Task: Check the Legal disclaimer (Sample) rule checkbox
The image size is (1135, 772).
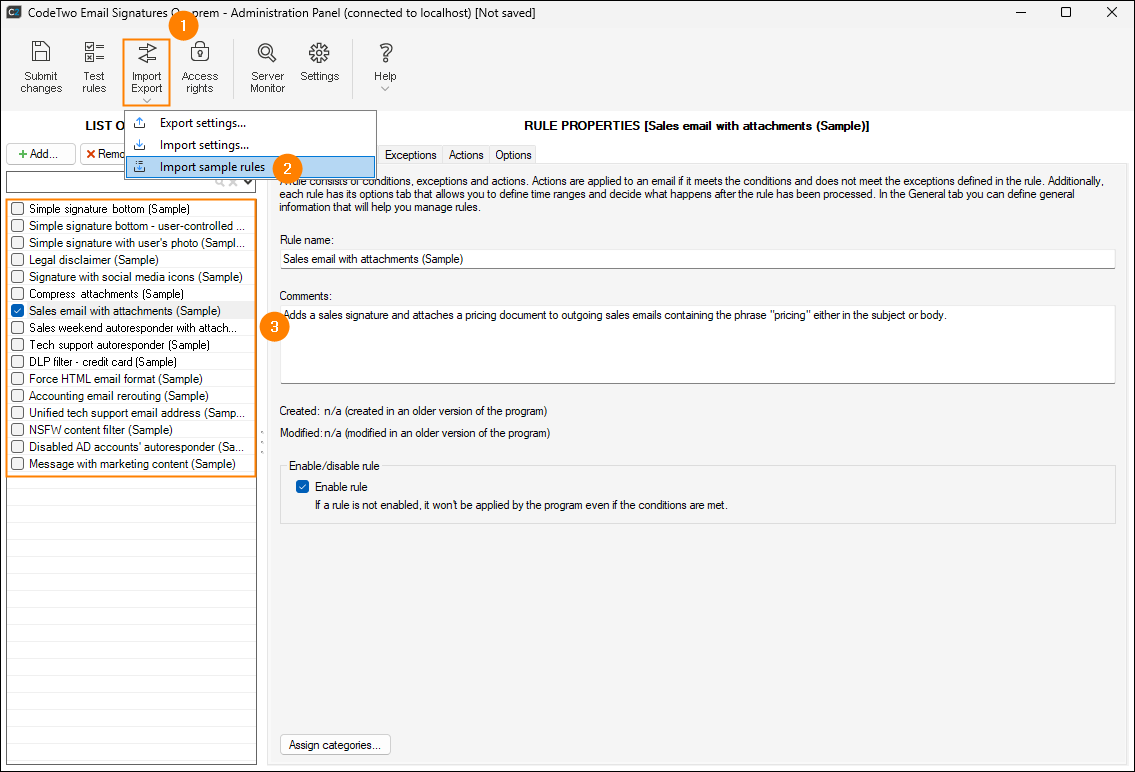Action: pyautogui.click(x=18, y=260)
